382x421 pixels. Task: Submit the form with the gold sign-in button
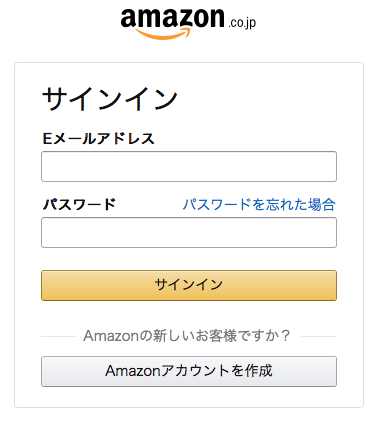[x=189, y=285]
